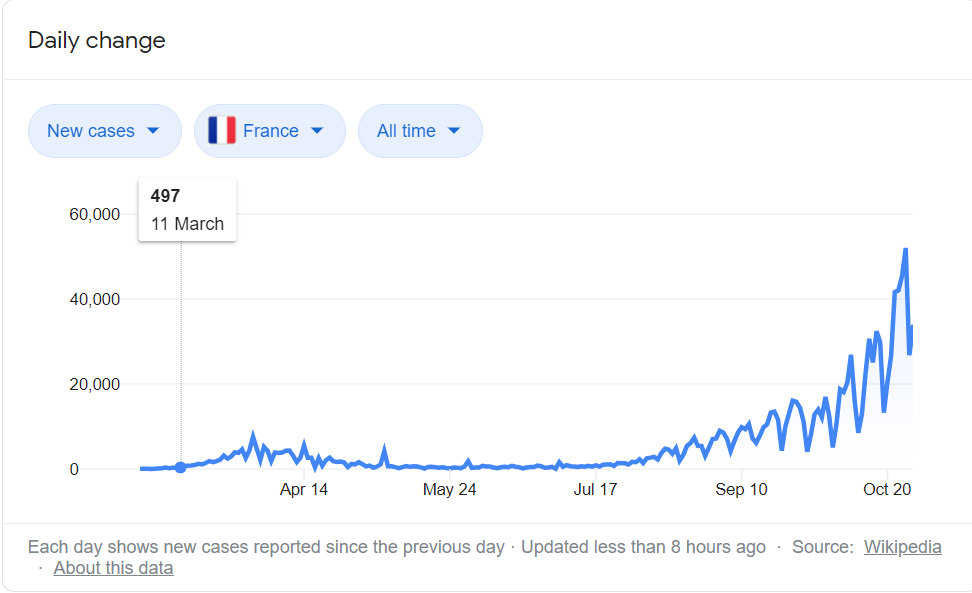Click the French flag icon
The image size is (972, 593).
tap(222, 131)
